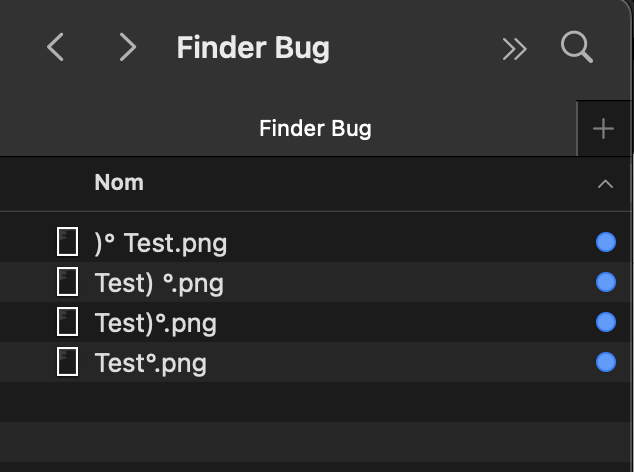Select the Finder Bug tab
The height and width of the screenshot is (472, 634).
[x=315, y=129]
